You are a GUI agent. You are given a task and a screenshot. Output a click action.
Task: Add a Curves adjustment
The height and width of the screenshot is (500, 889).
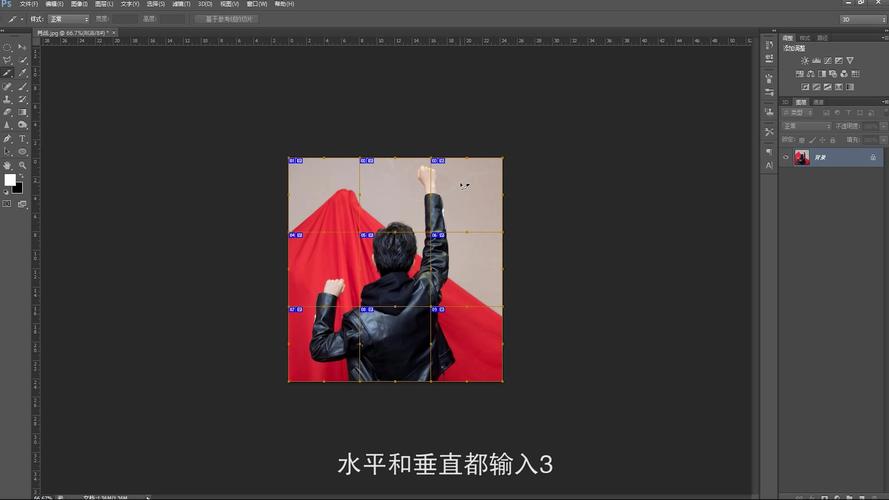tap(827, 61)
